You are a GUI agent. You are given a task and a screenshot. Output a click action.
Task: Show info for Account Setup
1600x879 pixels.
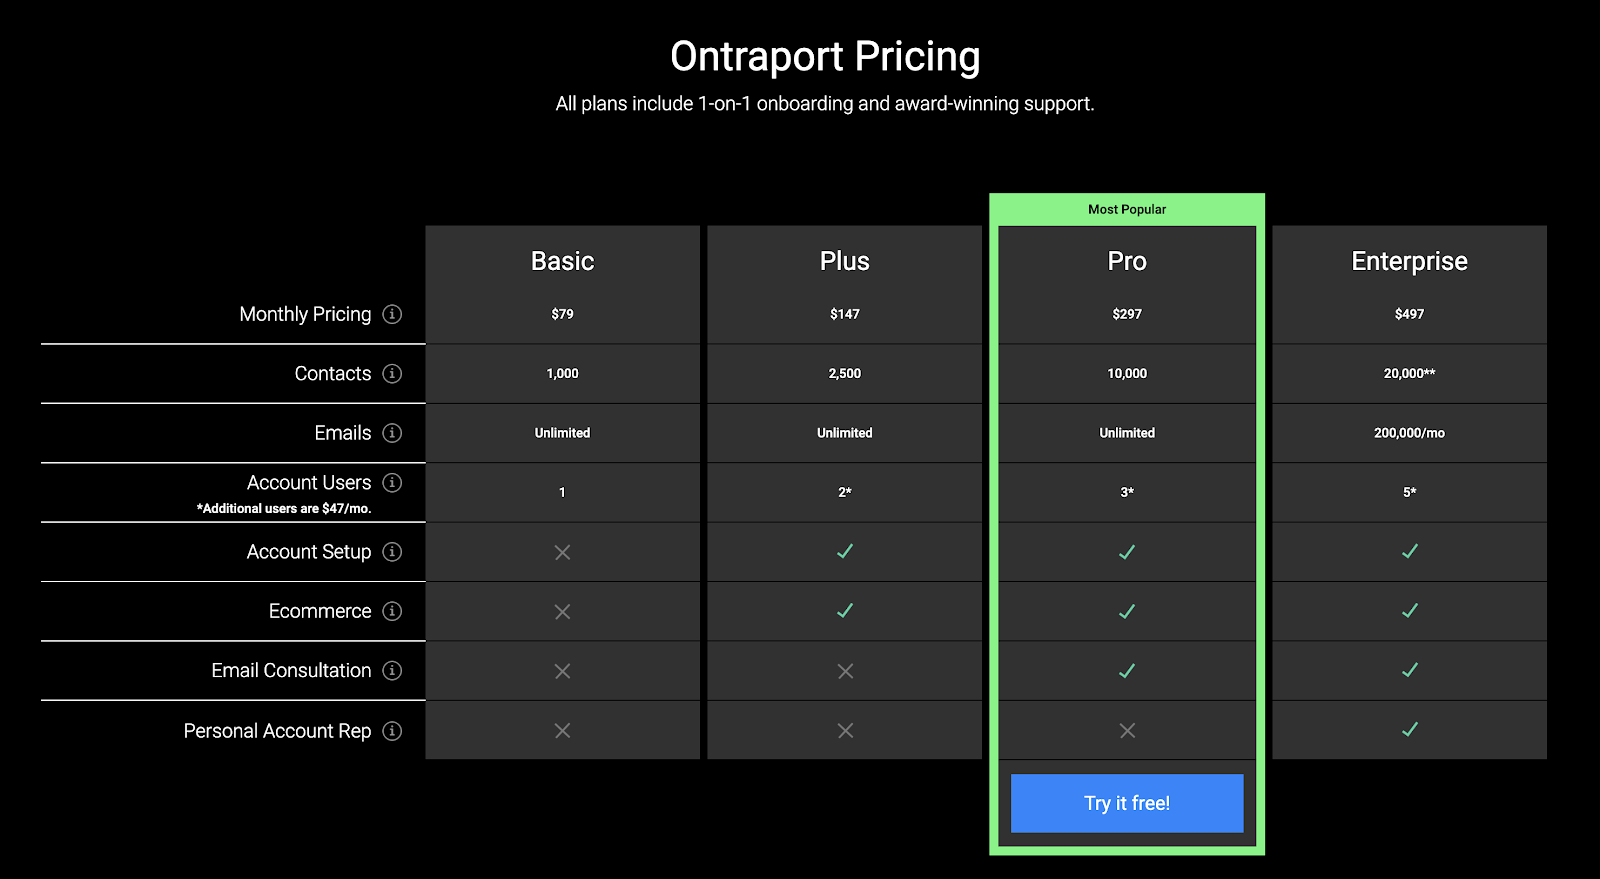(x=392, y=552)
